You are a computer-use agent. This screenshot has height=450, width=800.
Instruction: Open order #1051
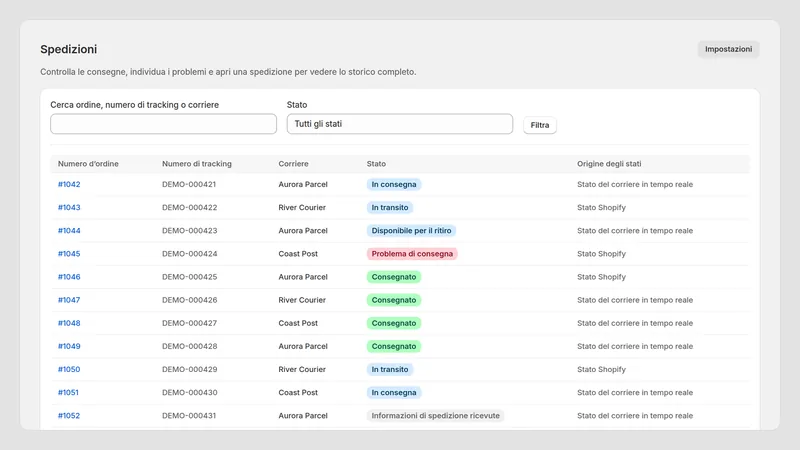pos(68,392)
